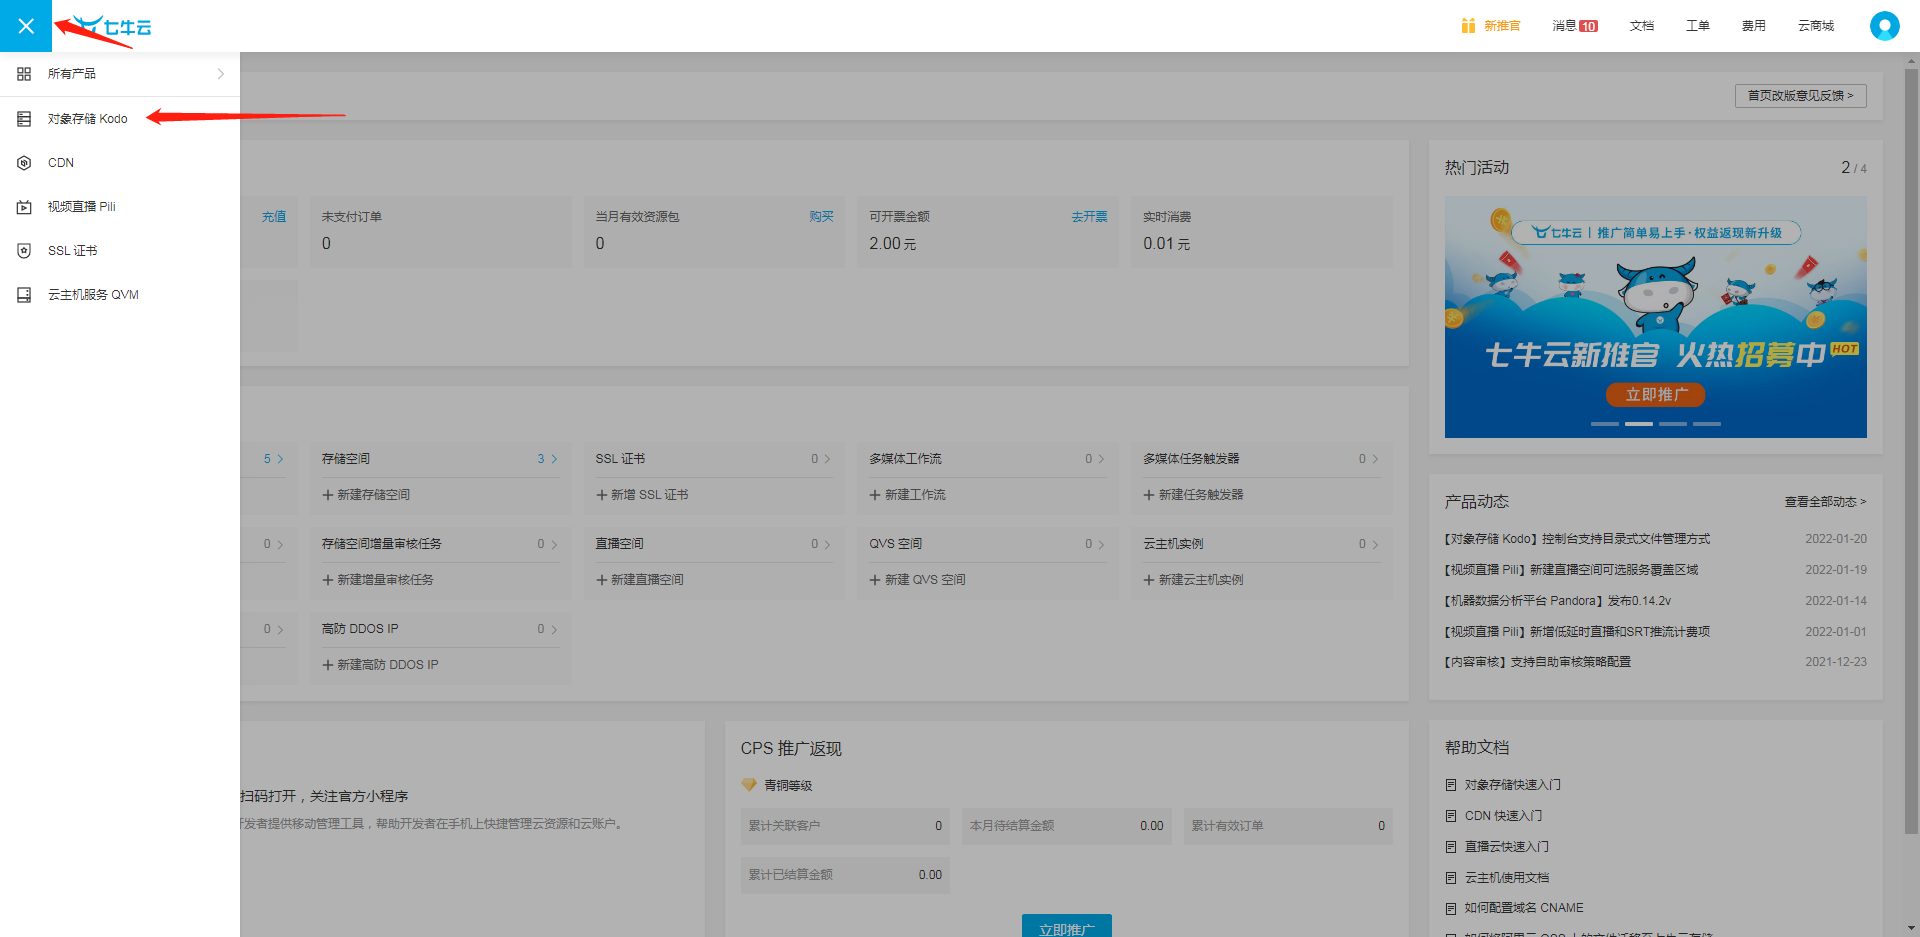Select 视频直播 Pili in the side menu
Image resolution: width=1920 pixels, height=937 pixels.
(120, 207)
